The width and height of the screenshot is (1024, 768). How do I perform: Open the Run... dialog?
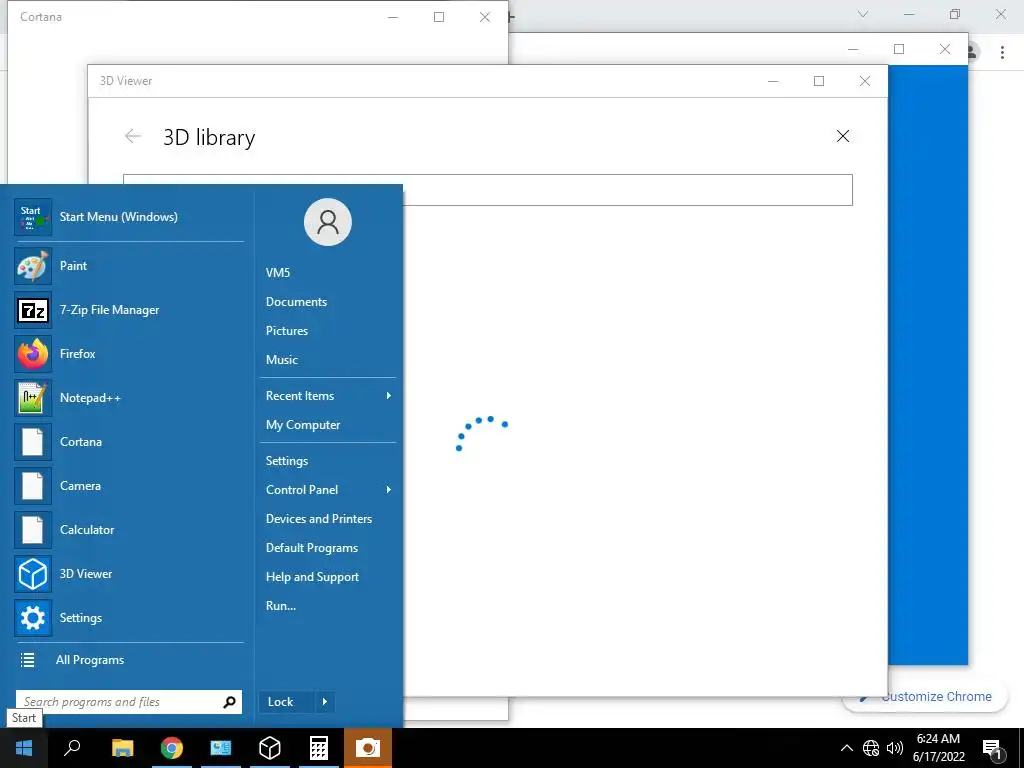[x=281, y=606]
